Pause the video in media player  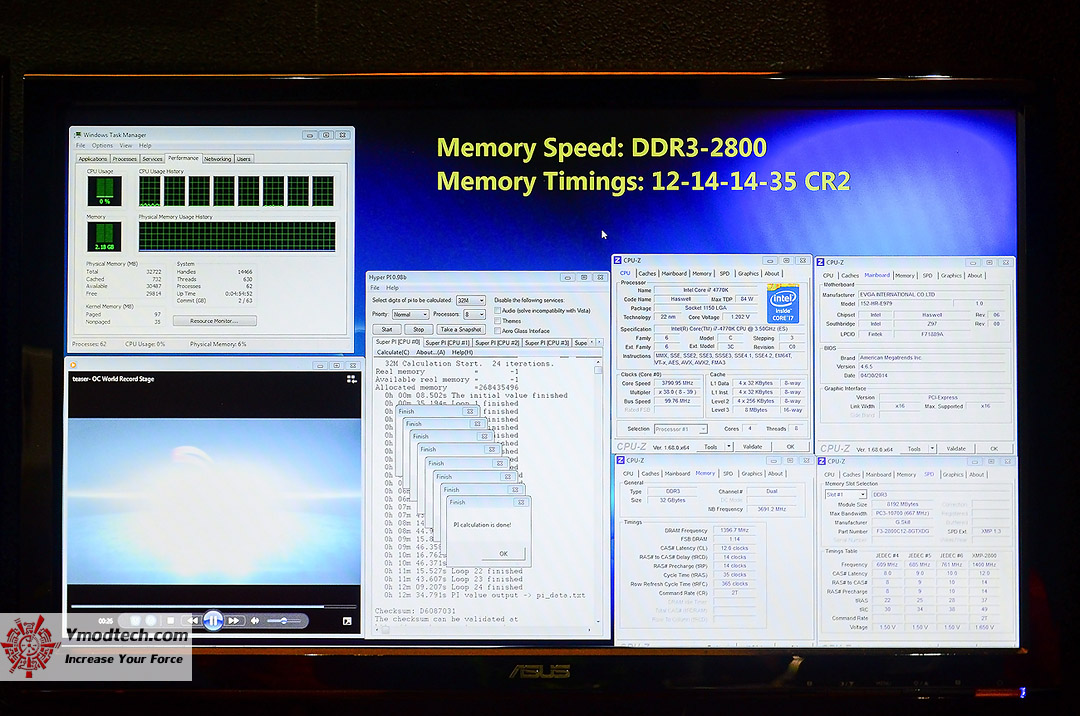tap(214, 620)
